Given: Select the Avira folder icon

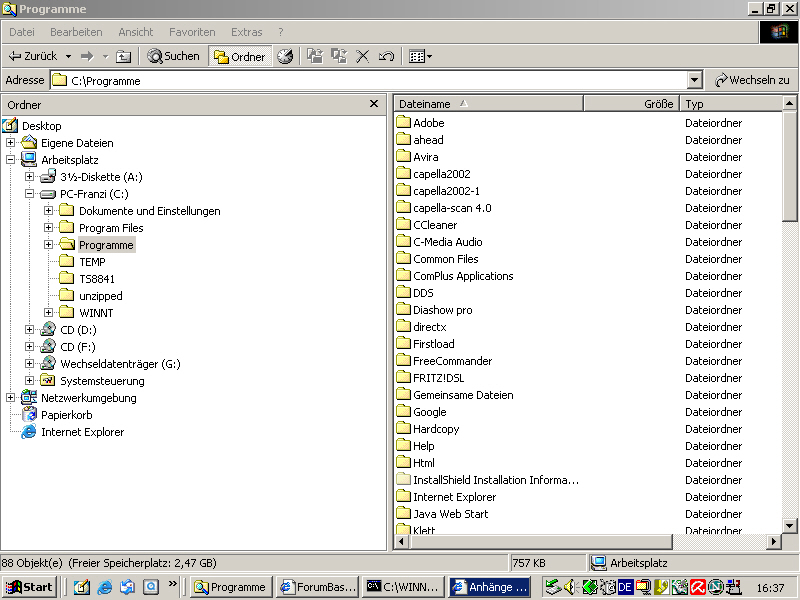Looking at the screenshot, I should click(403, 156).
